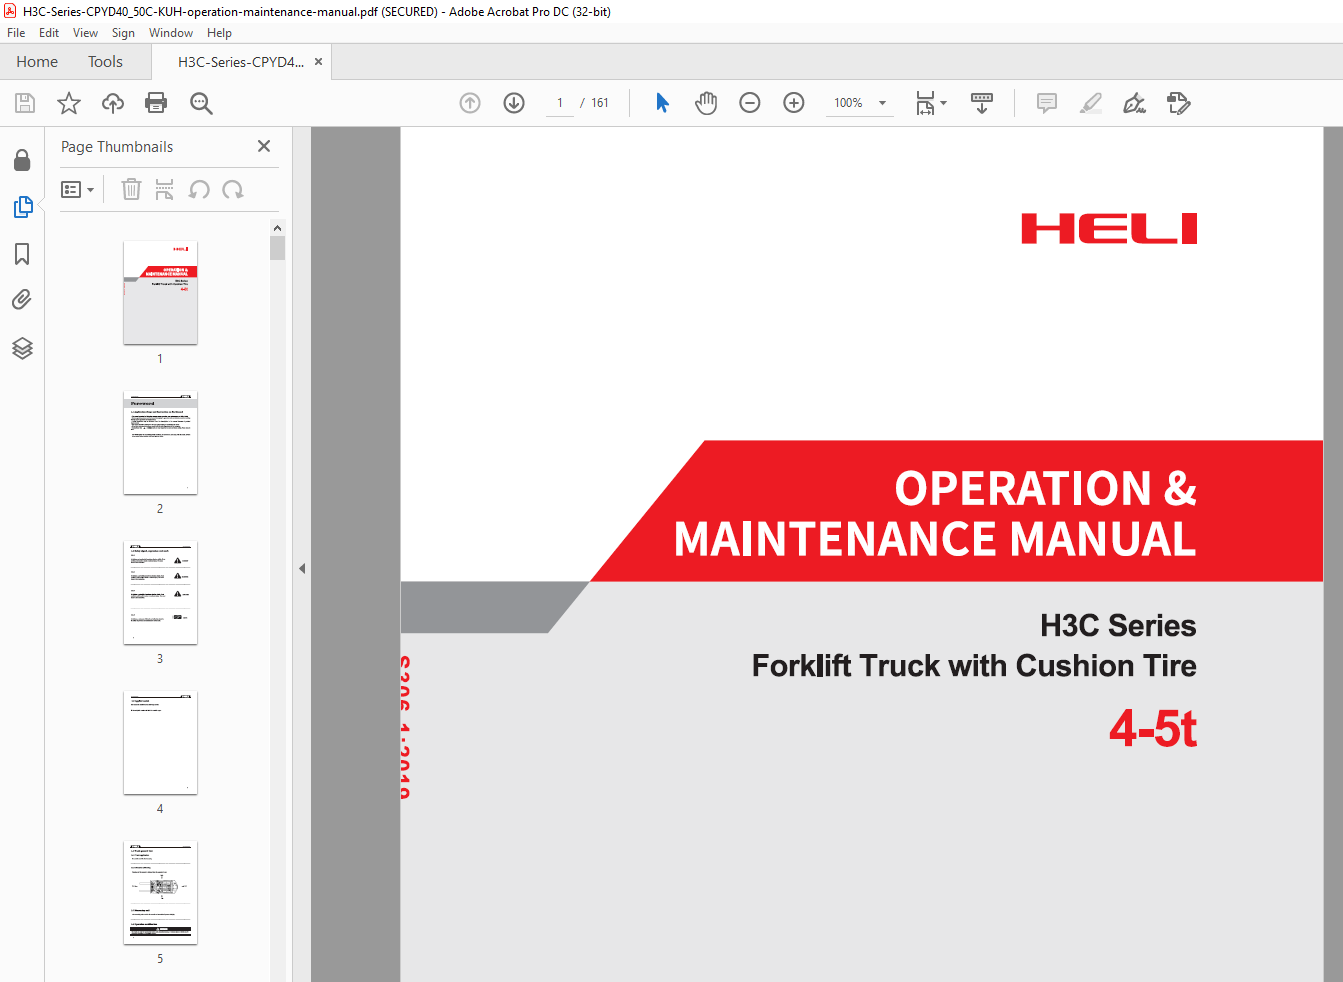Select the H3C-Series-CPYD4... document tab
The image size is (1343, 982).
[x=241, y=62]
